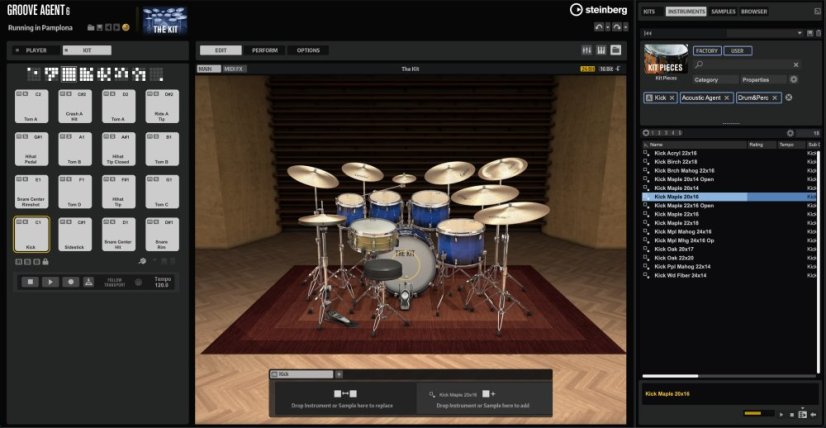Click the horizontal scrollbar under the kick list
826x428 pixels.
click(671, 376)
